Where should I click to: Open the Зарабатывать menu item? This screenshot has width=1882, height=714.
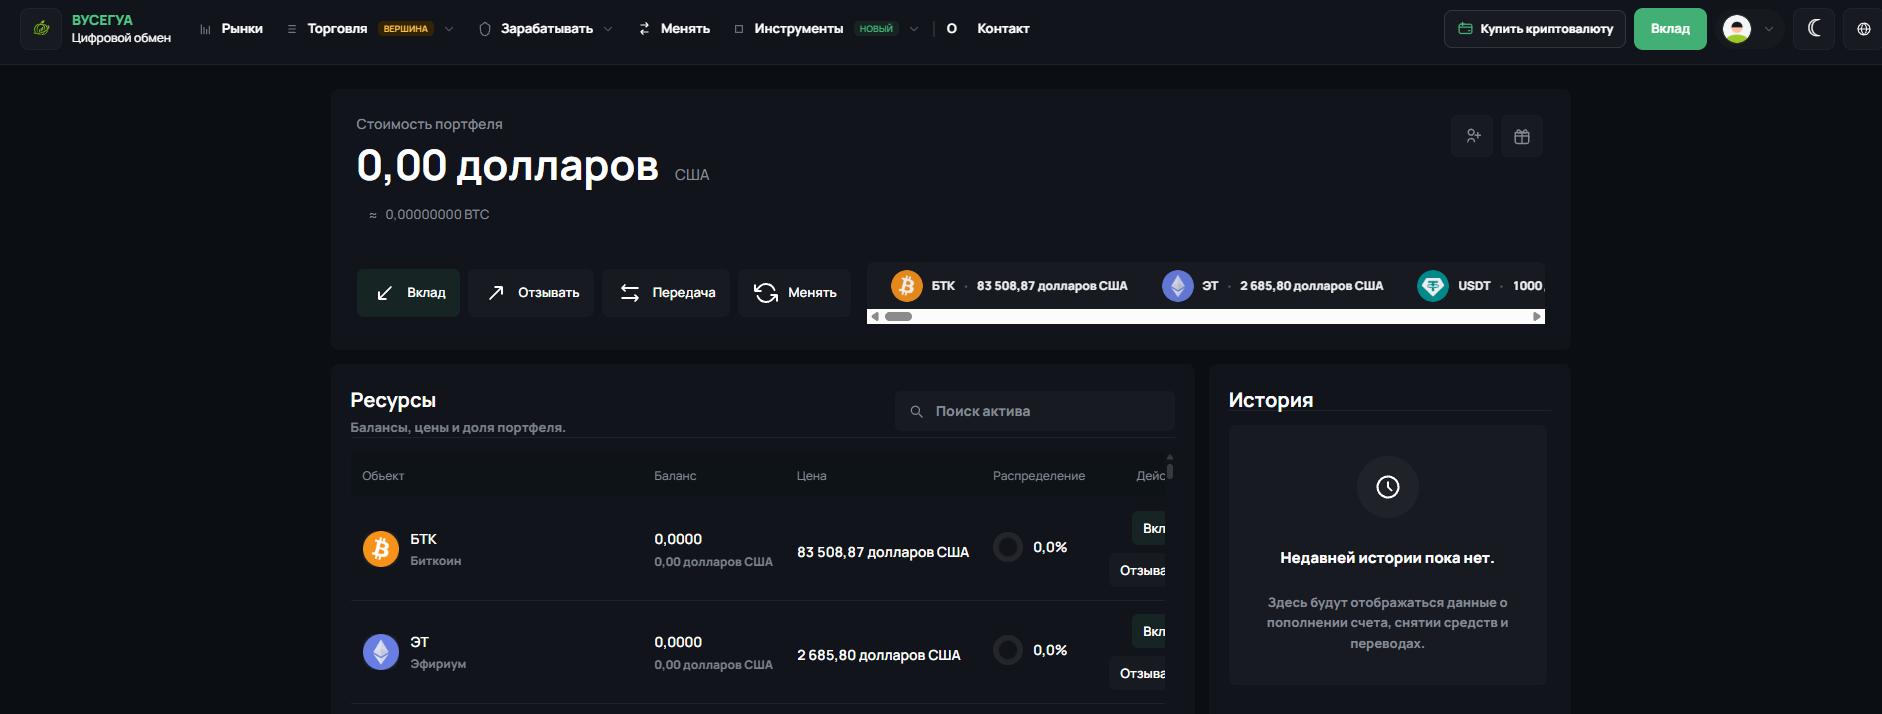[546, 29]
